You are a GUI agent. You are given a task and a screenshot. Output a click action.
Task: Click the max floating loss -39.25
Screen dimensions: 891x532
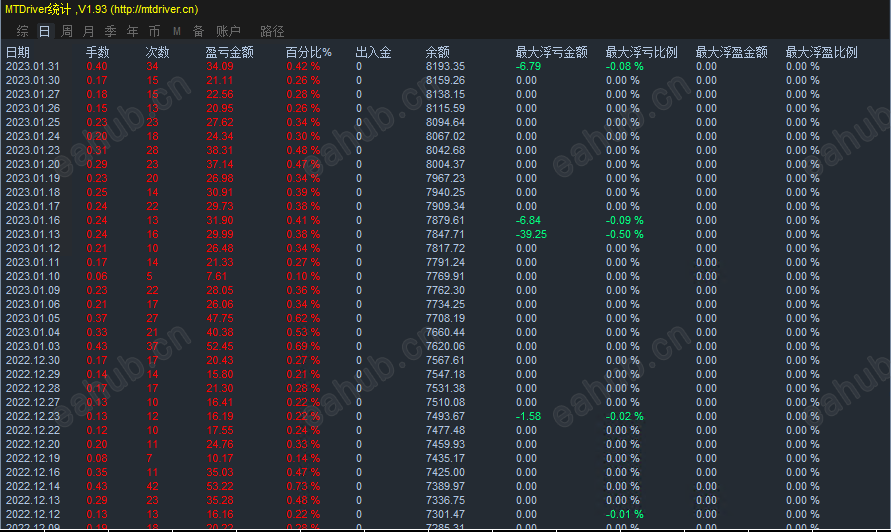(531, 234)
